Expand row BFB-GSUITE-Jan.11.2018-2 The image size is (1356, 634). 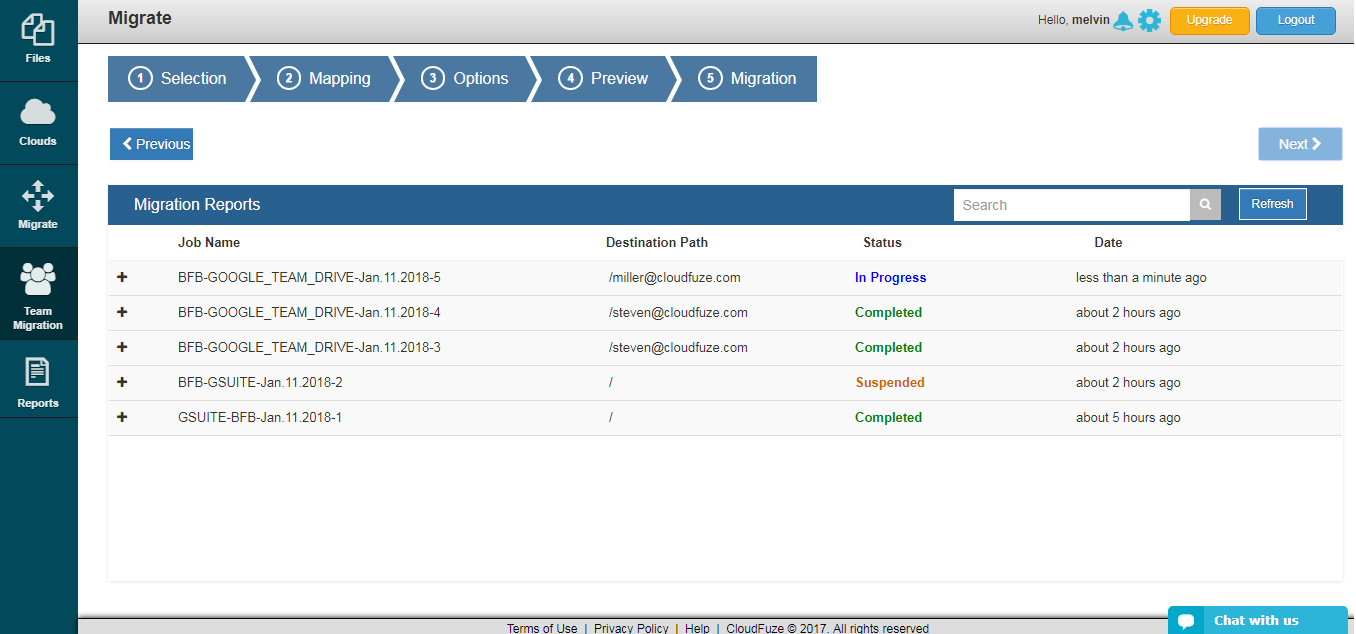(x=122, y=382)
